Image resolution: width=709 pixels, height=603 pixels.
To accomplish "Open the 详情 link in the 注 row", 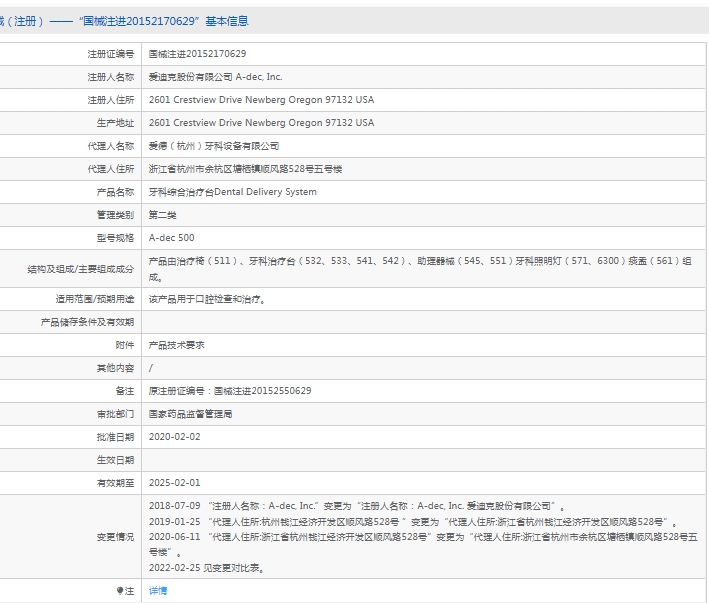I will pos(158,590).
